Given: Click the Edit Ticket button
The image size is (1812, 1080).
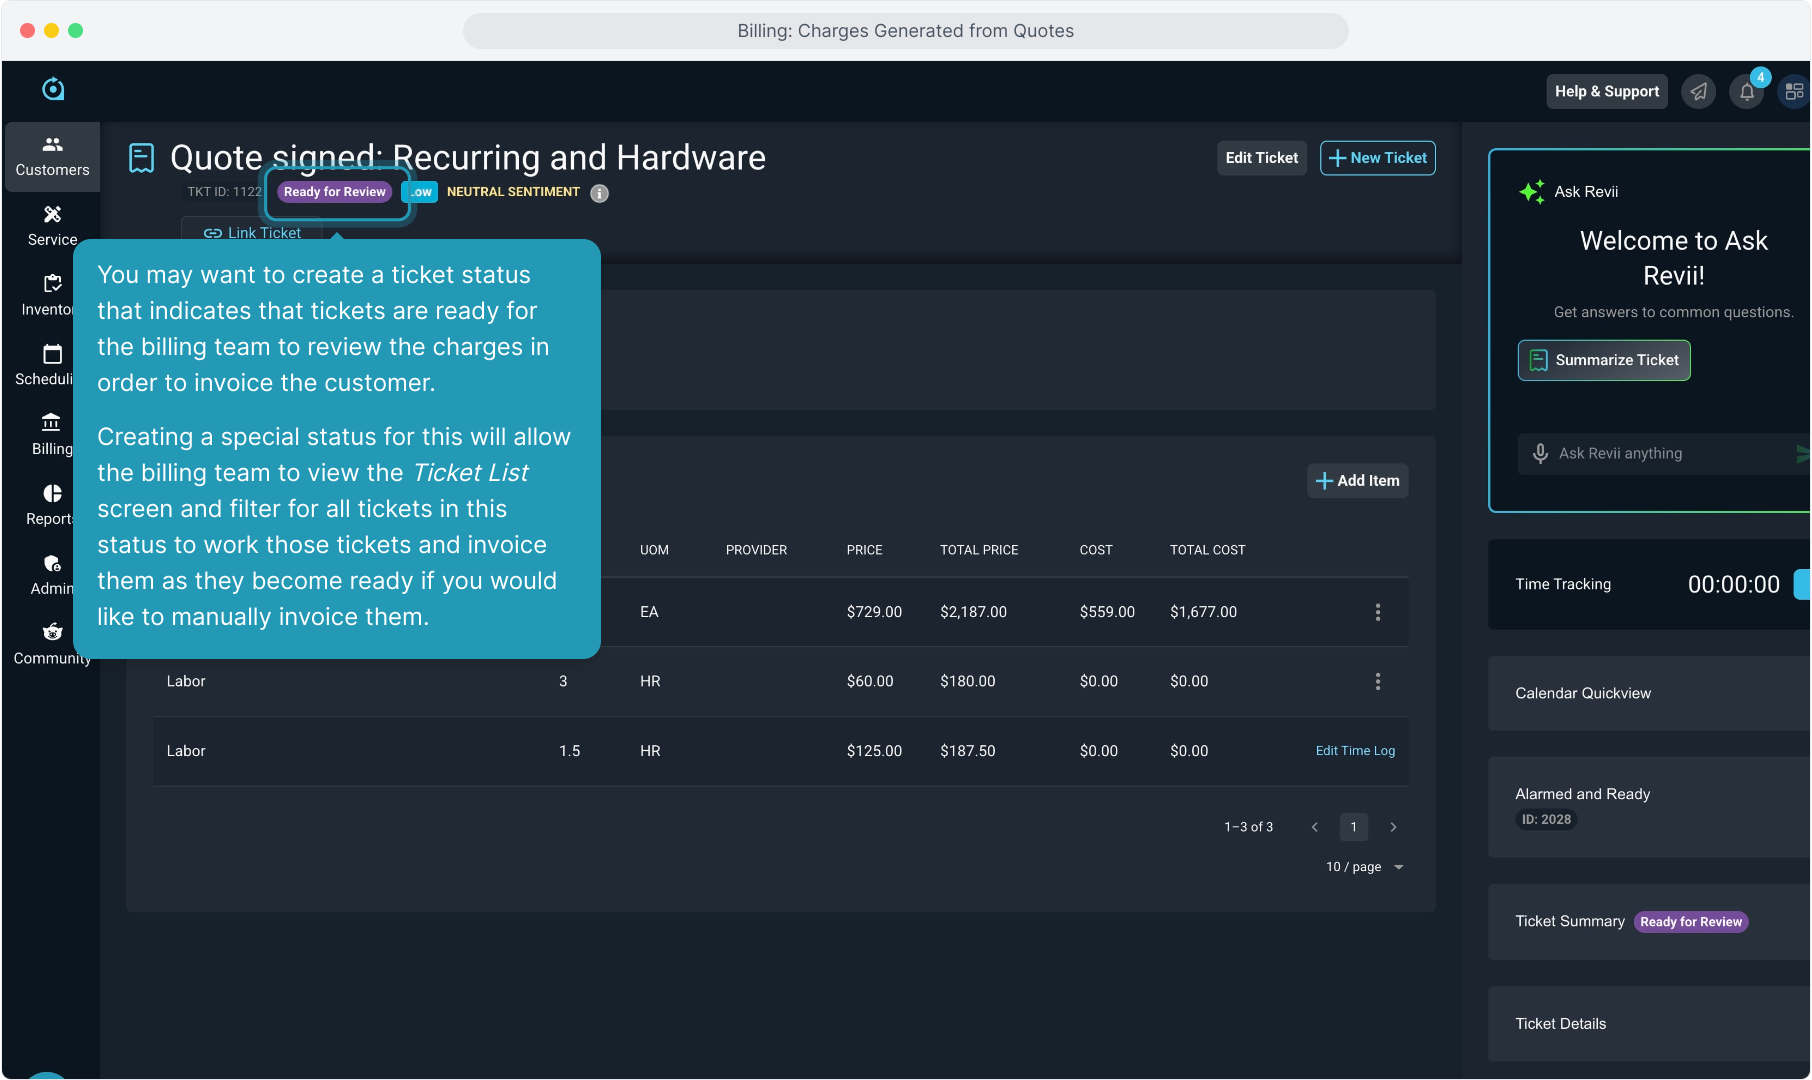Looking at the screenshot, I should (x=1261, y=158).
